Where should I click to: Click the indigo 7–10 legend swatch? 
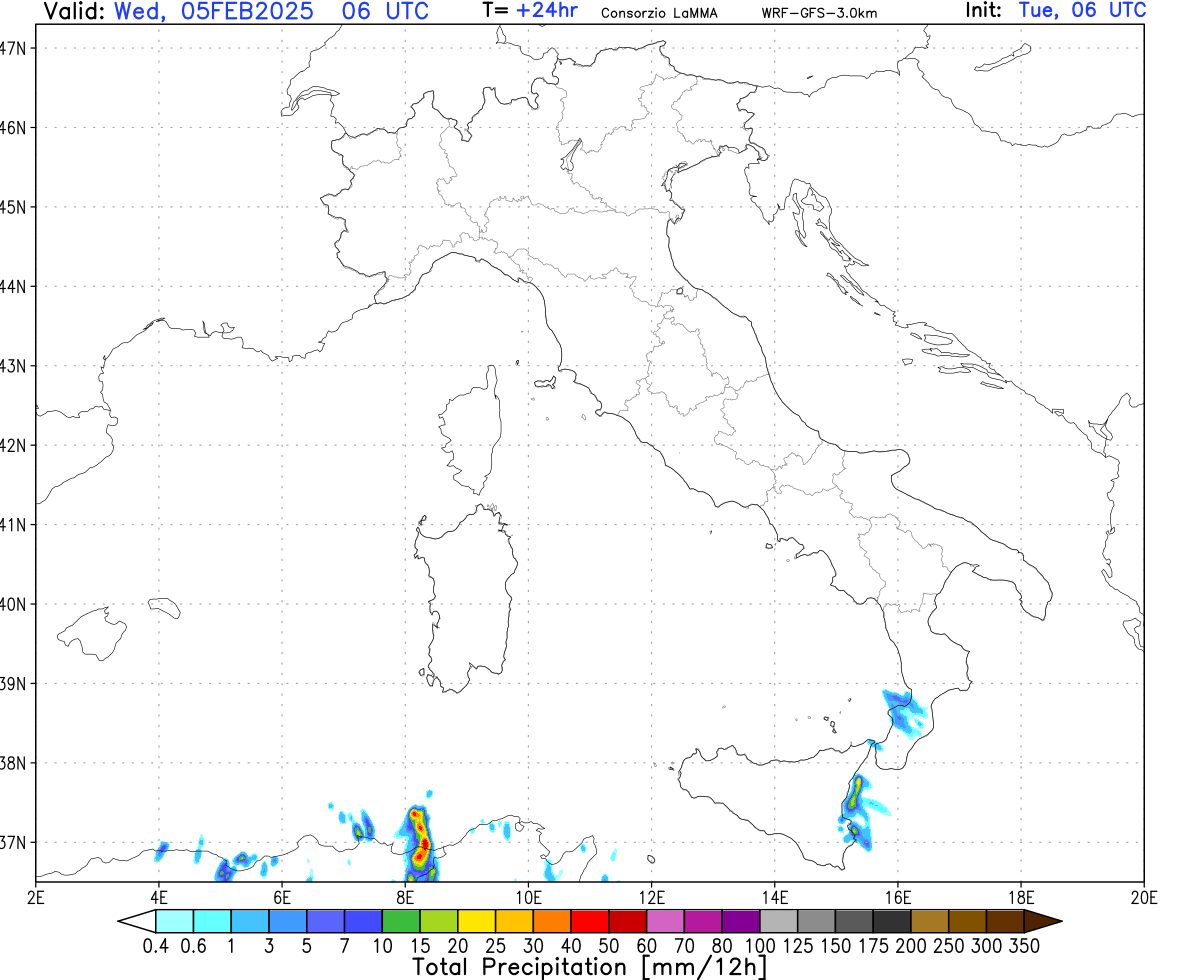tap(363, 921)
